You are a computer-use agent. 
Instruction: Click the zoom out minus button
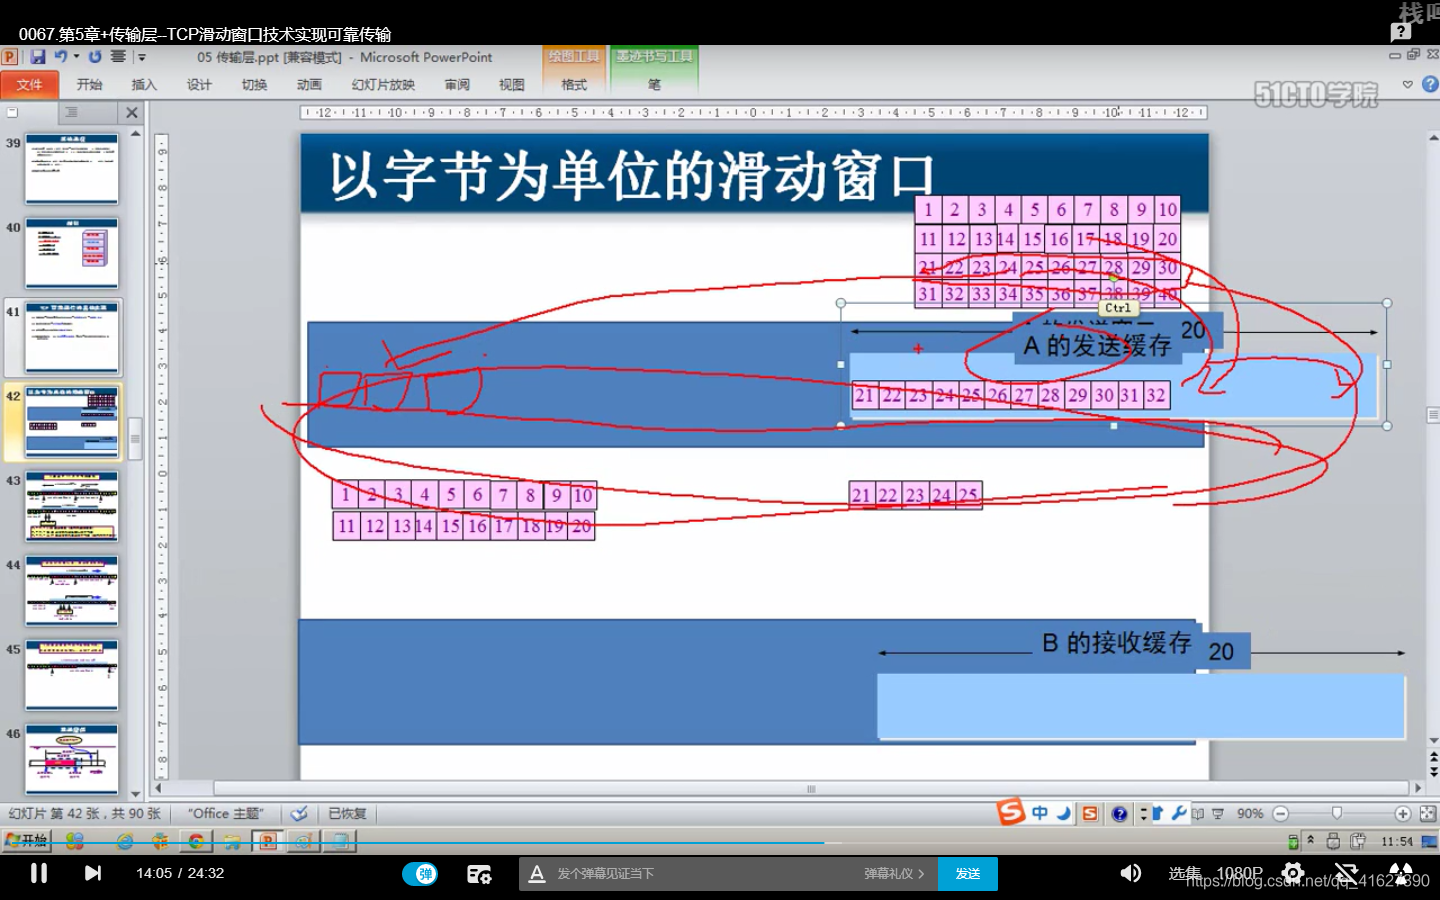pos(1281,814)
